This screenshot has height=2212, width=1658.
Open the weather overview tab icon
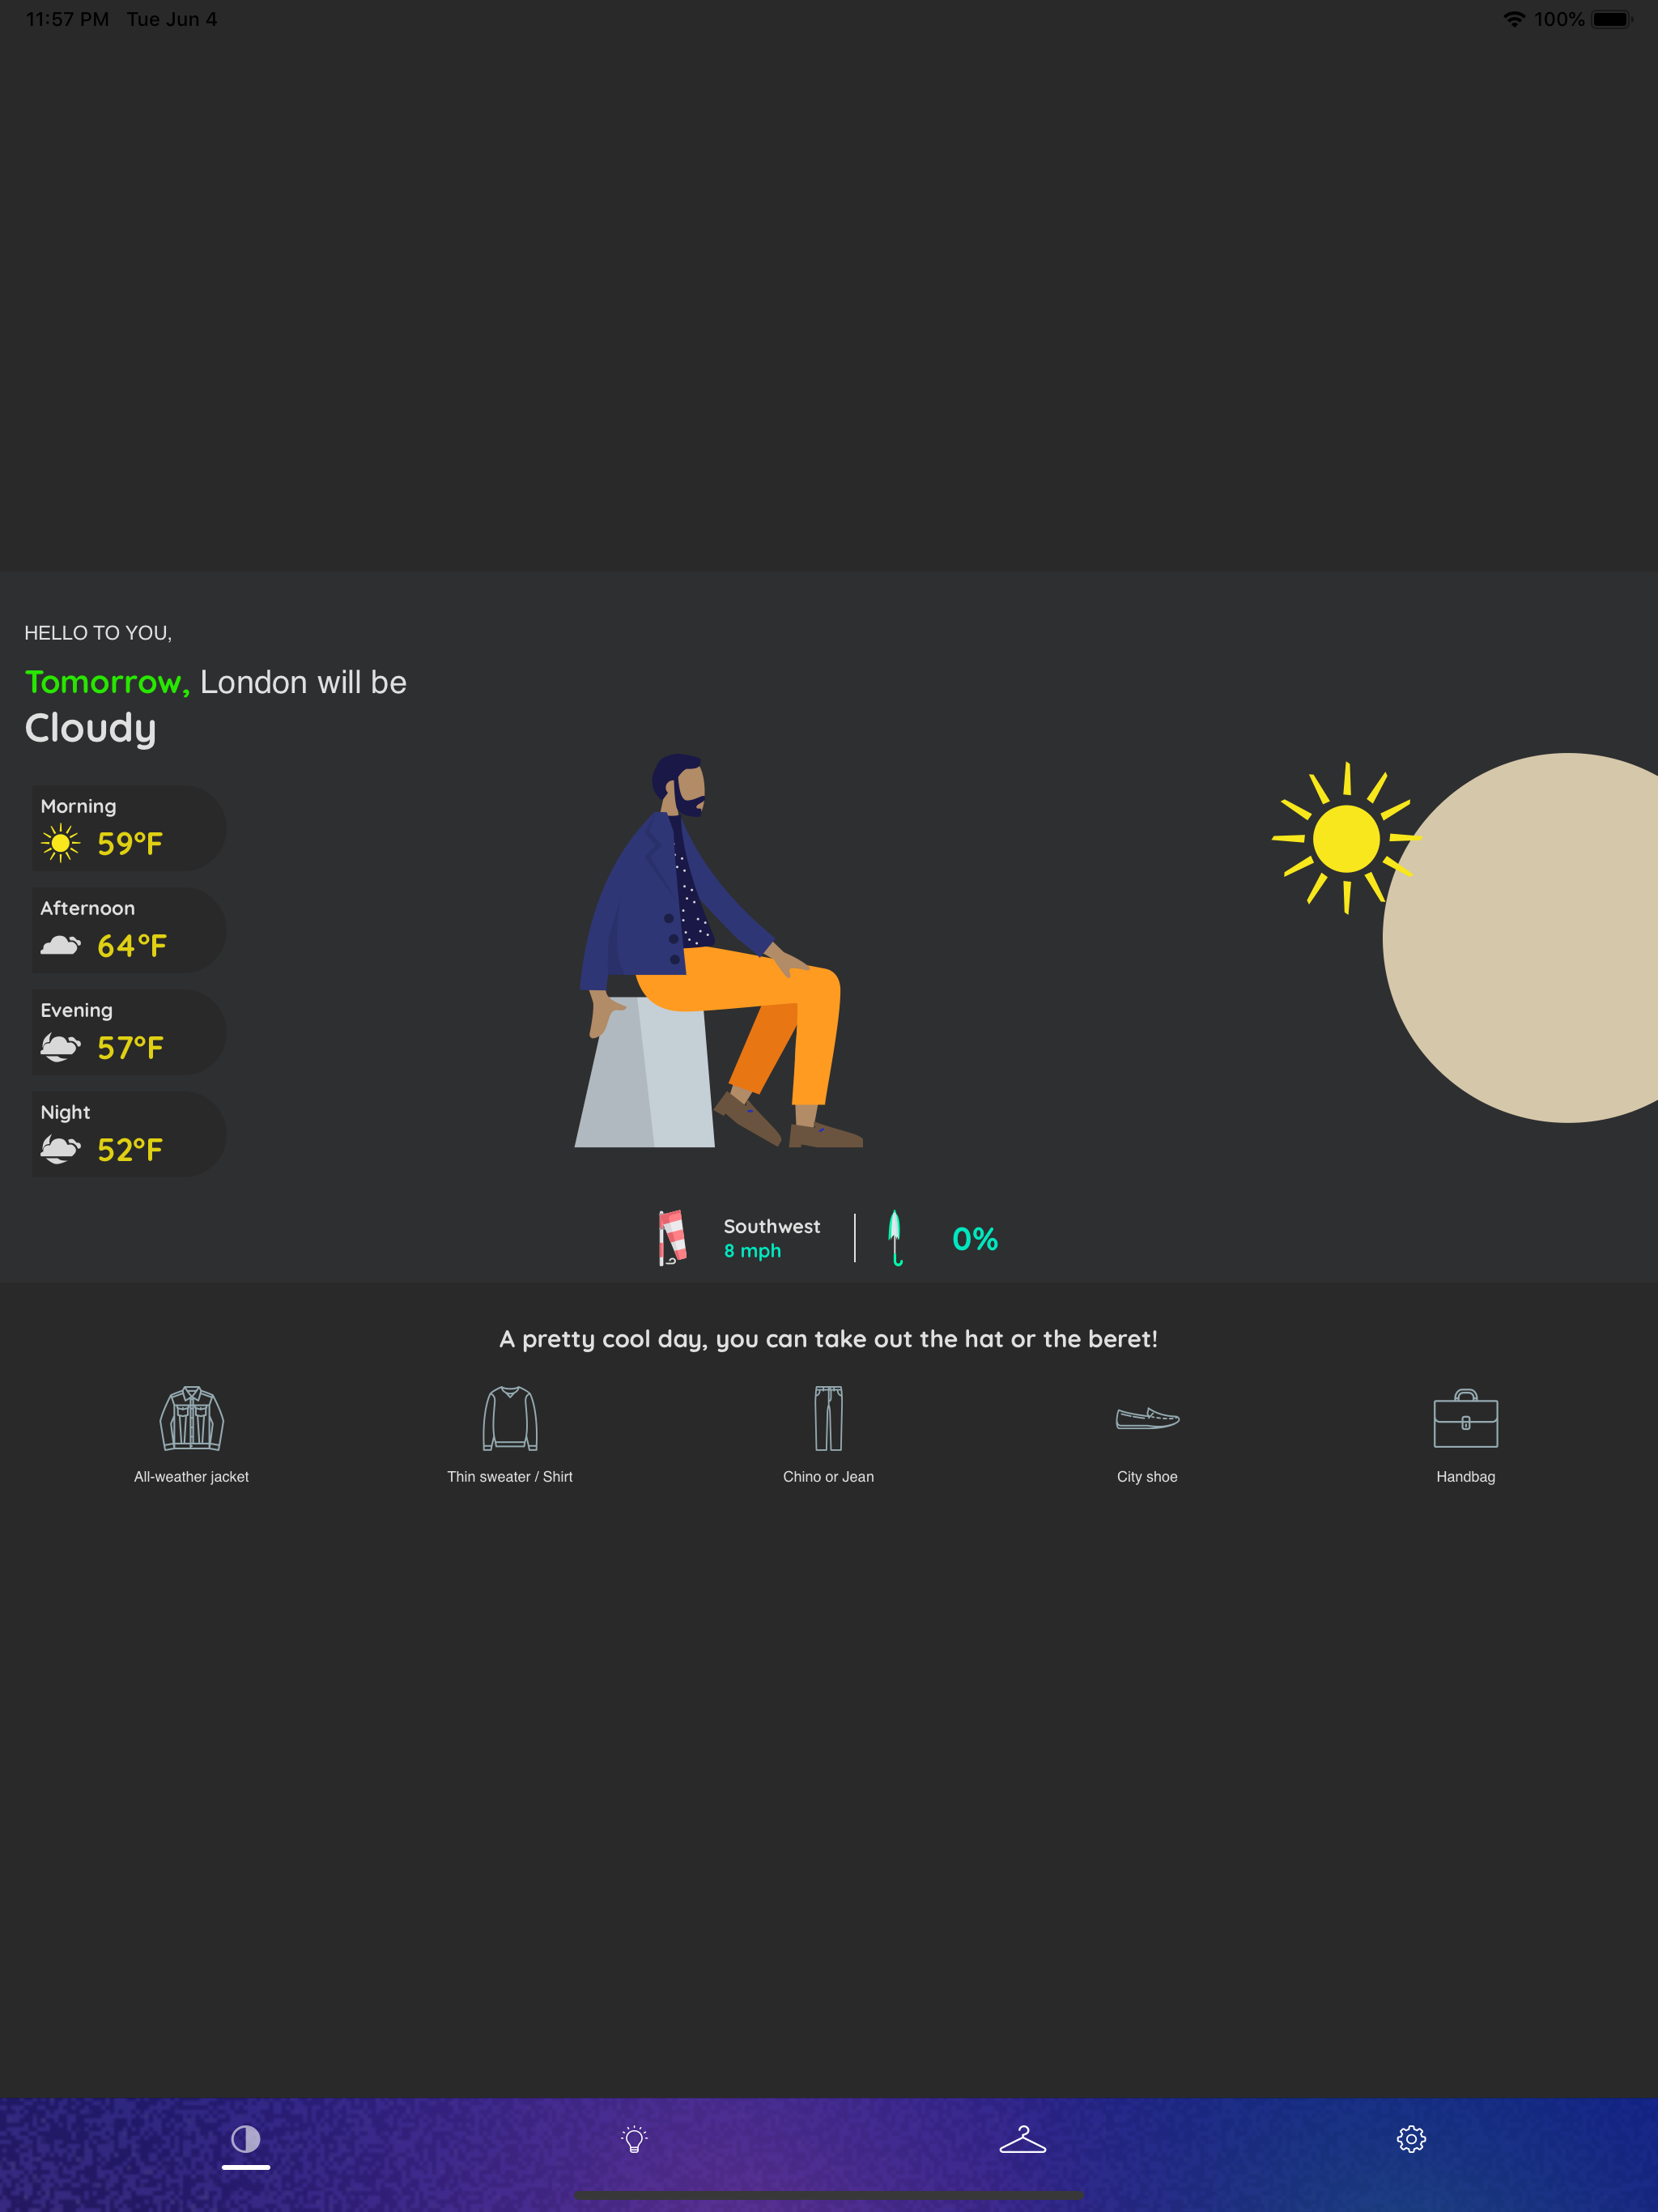tap(246, 2139)
